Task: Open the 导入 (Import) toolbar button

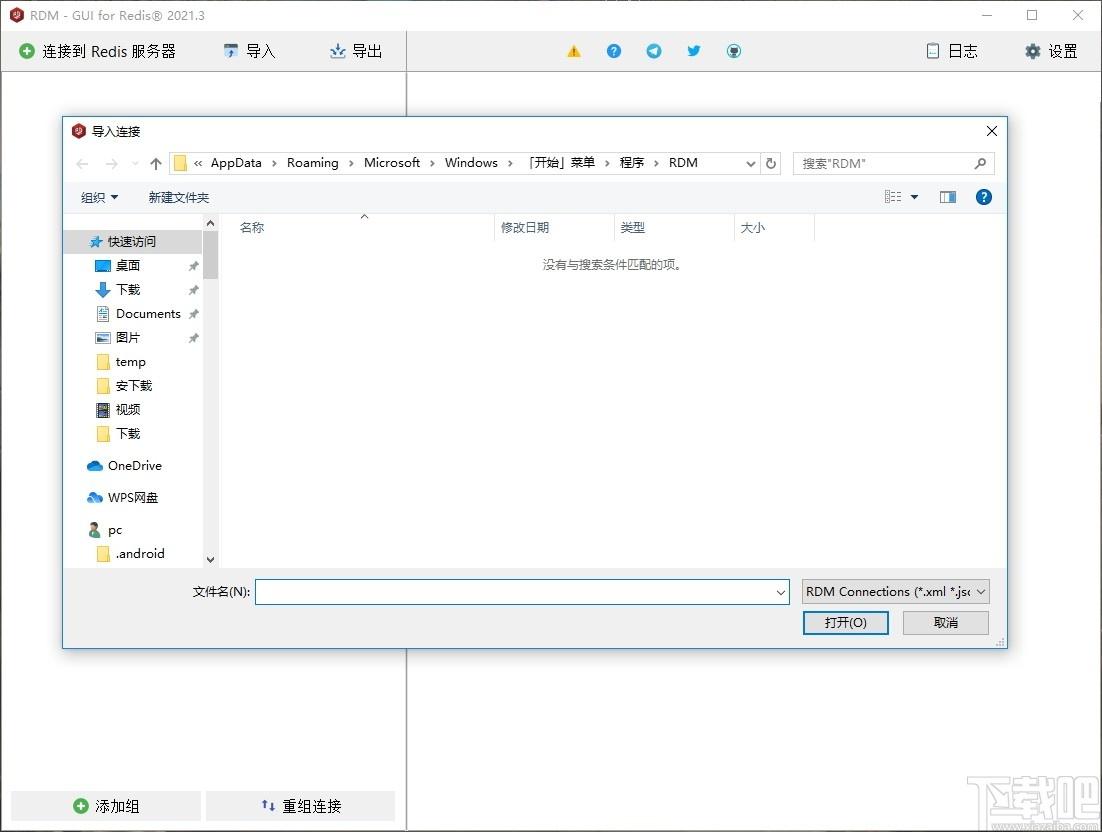Action: tap(249, 51)
